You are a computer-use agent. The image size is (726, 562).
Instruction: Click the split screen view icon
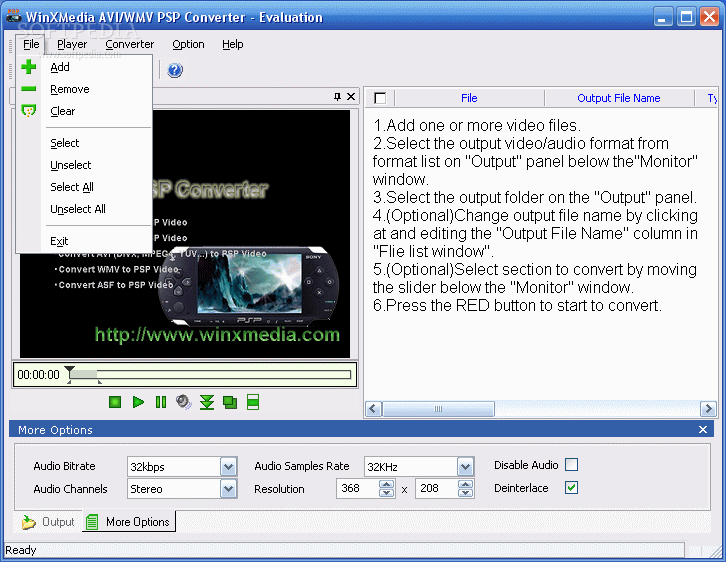pyautogui.click(x=253, y=402)
